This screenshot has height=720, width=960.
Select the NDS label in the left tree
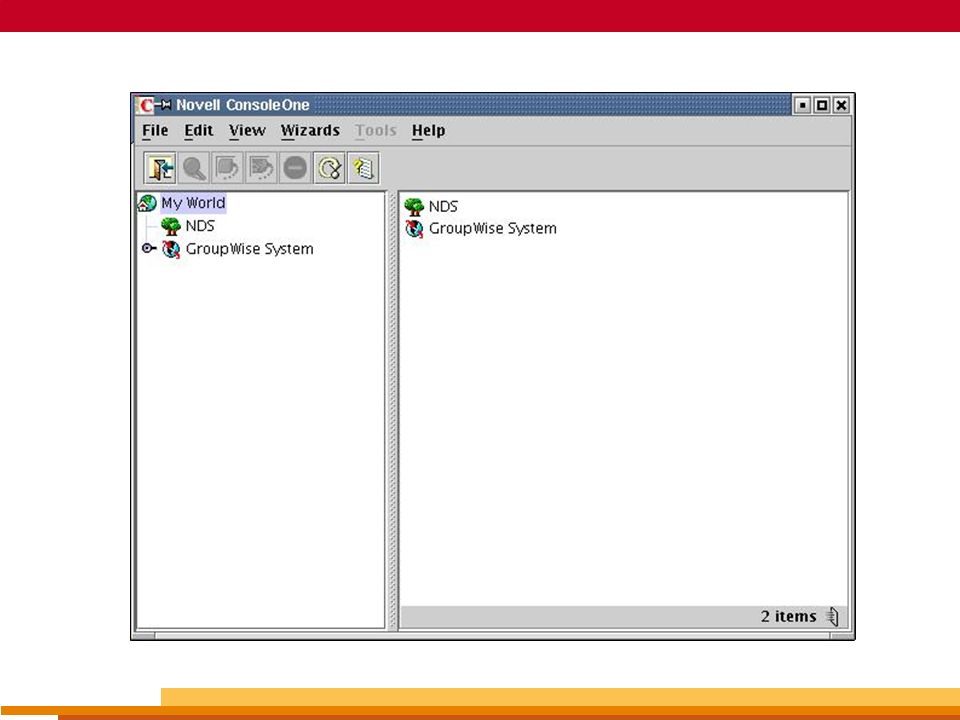coord(200,226)
